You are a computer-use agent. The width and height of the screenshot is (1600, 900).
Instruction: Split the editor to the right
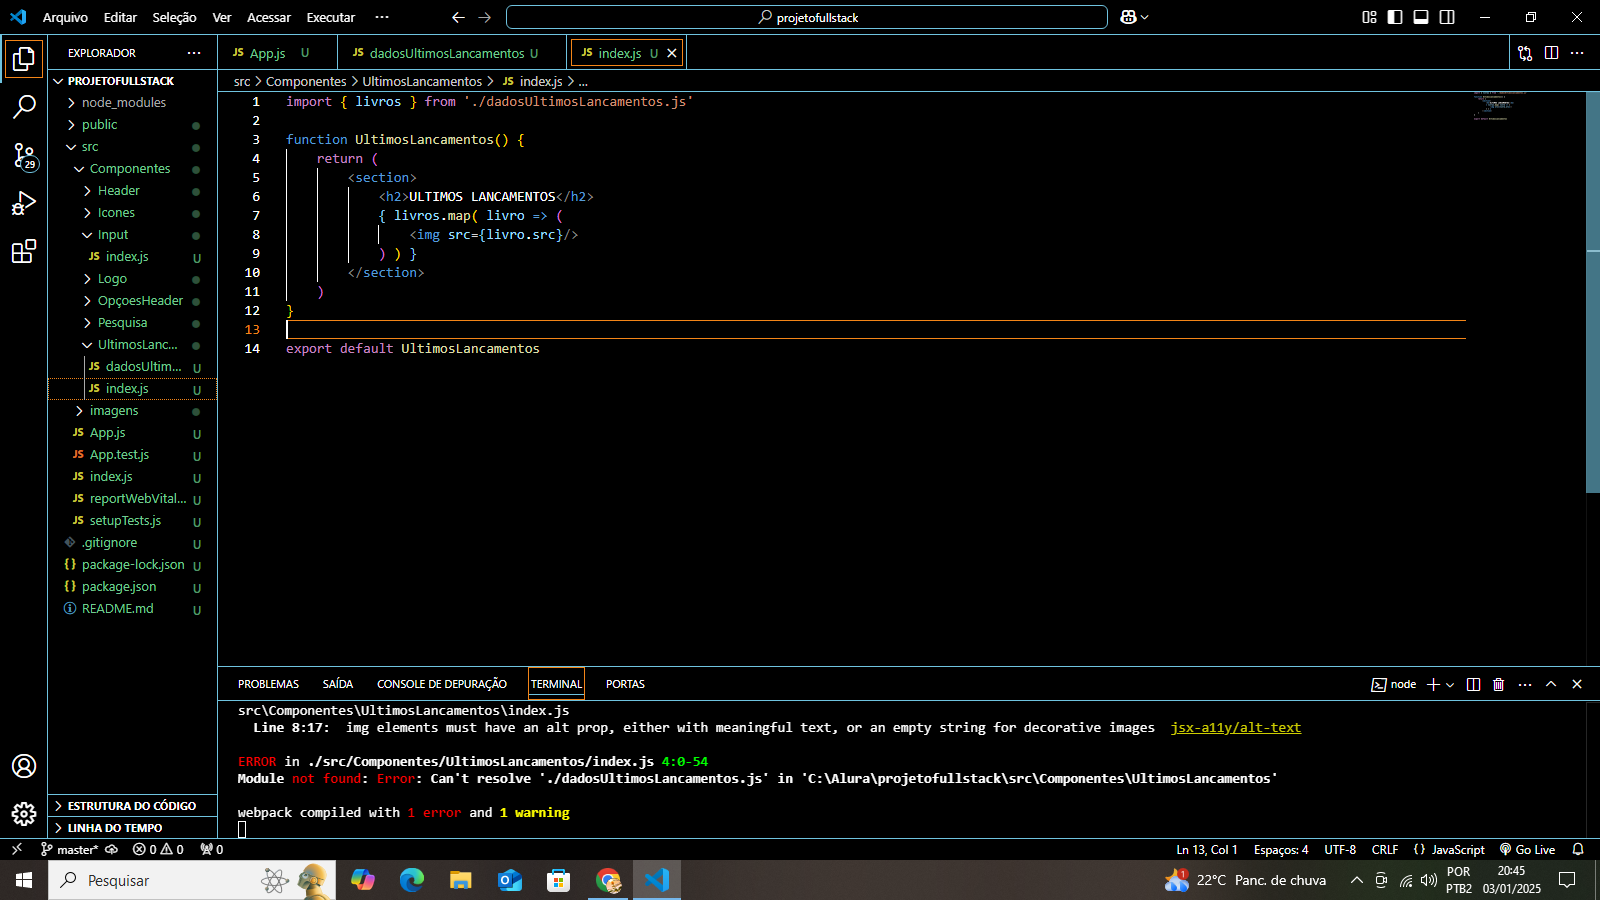point(1551,53)
